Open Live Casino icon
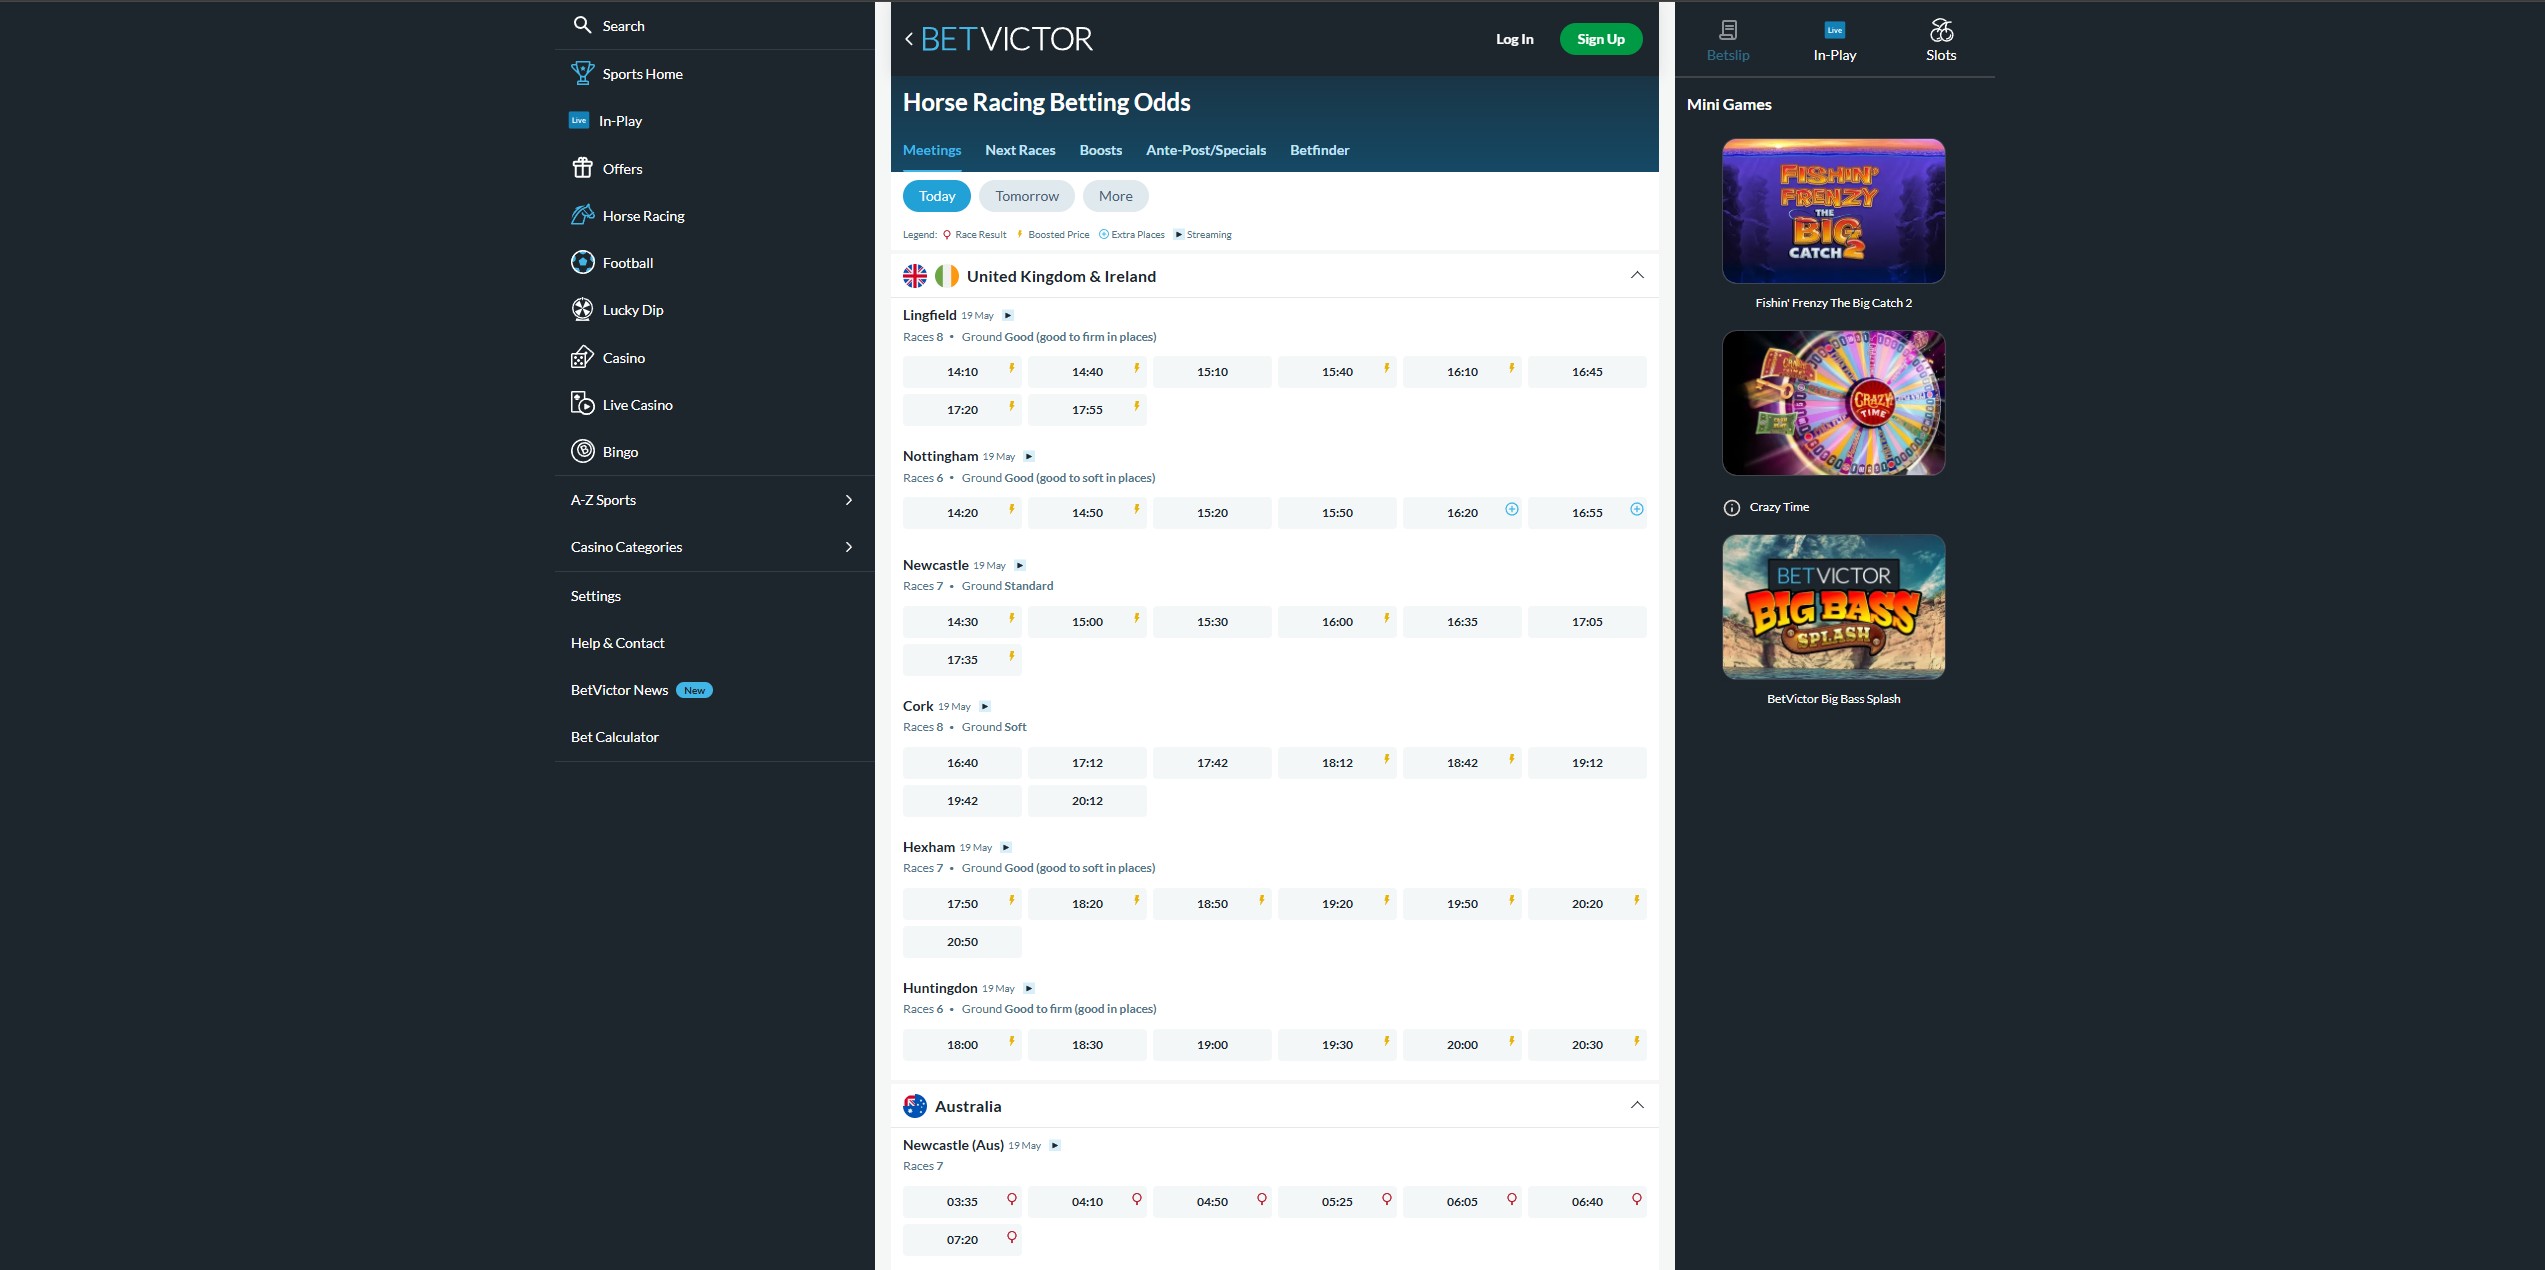 [x=582, y=404]
